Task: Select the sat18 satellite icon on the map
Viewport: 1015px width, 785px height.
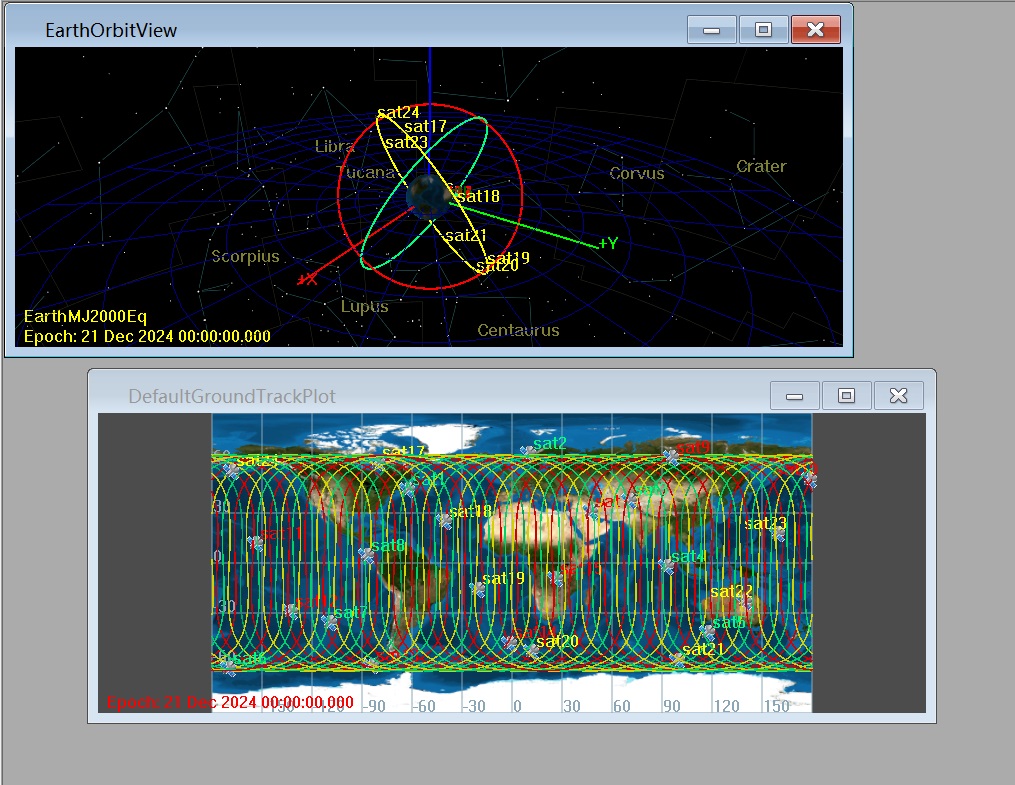Action: [444, 521]
